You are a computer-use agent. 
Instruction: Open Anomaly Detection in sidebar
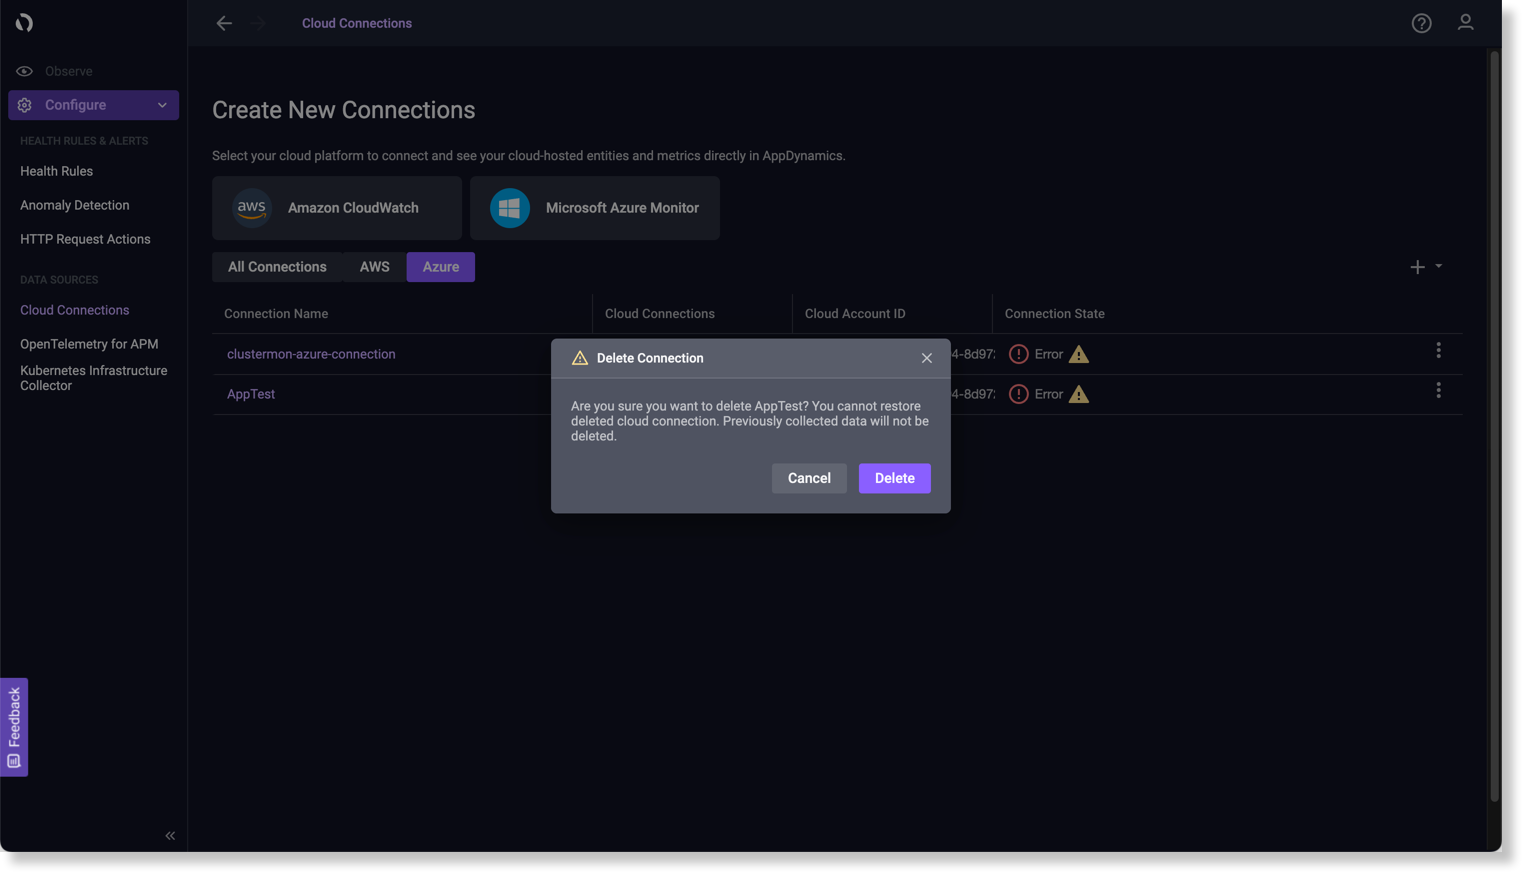click(75, 205)
